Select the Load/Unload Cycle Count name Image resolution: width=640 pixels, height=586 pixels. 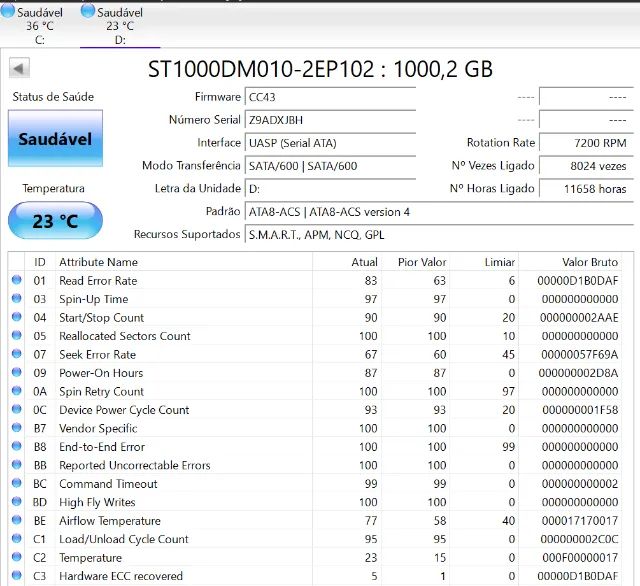click(x=124, y=539)
